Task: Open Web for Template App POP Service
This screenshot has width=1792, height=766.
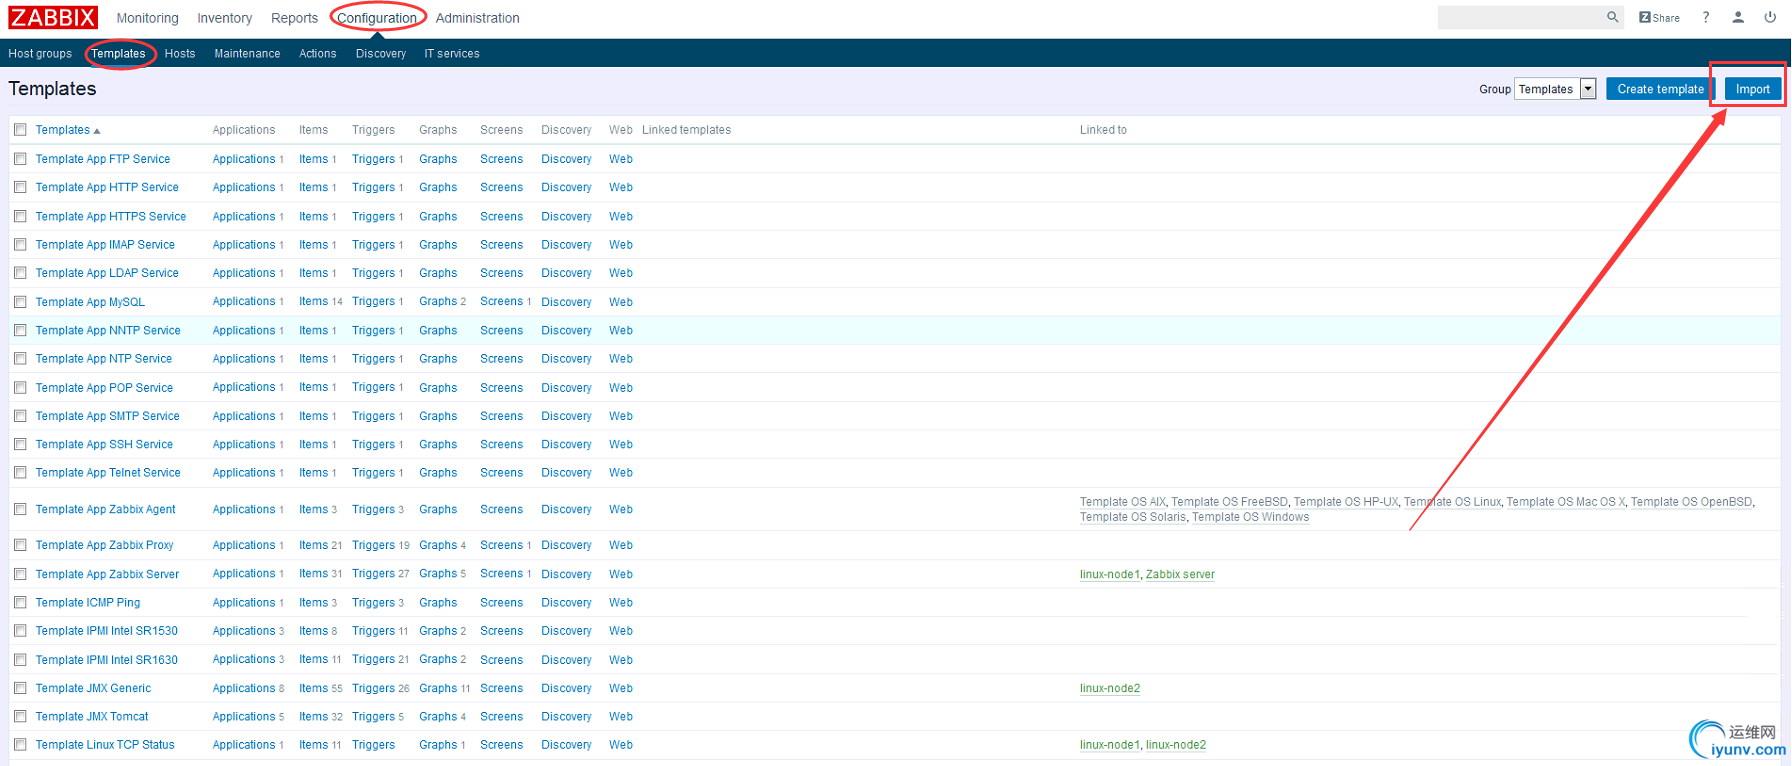Action: [621, 388]
